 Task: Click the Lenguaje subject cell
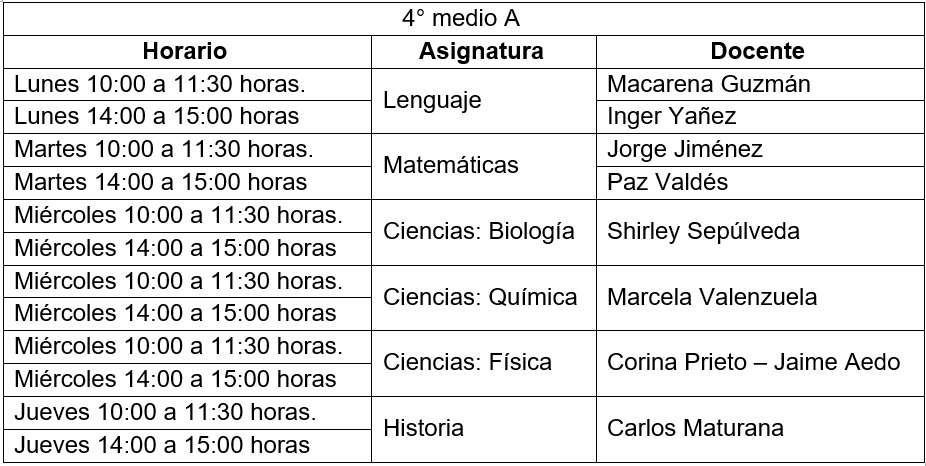(432, 100)
